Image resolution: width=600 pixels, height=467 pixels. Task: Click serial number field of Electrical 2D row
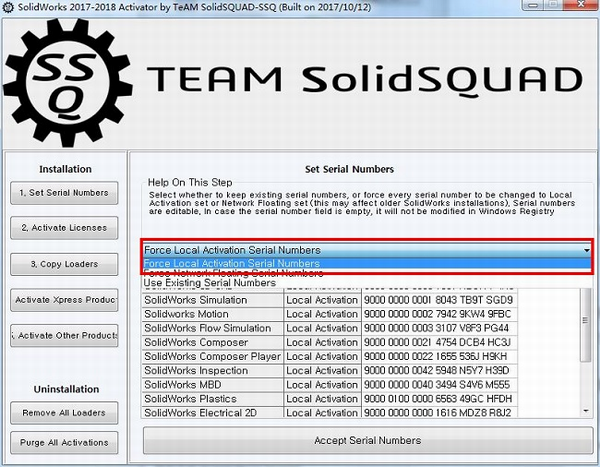[x=439, y=413]
